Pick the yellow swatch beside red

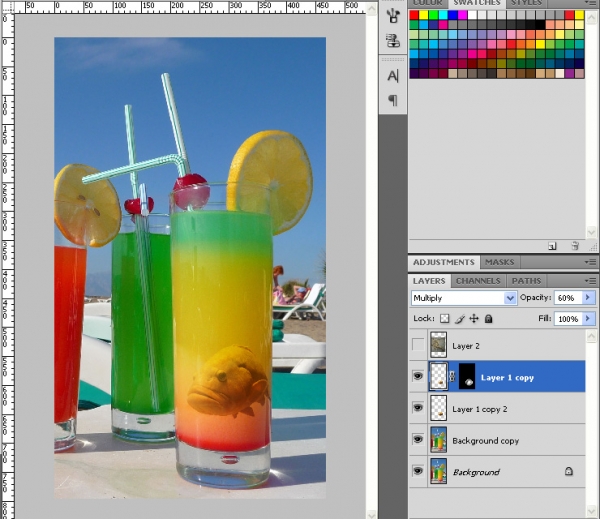pyautogui.click(x=423, y=15)
